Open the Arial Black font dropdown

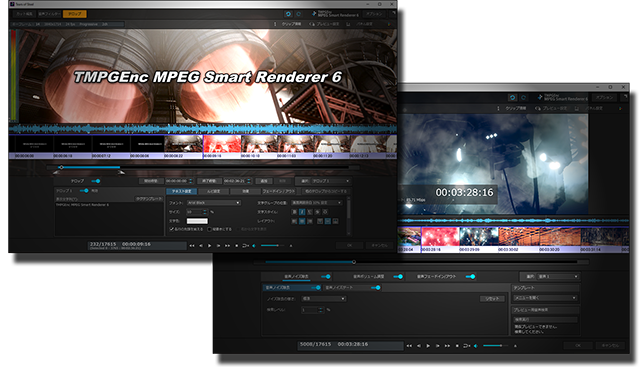[x=213, y=203]
